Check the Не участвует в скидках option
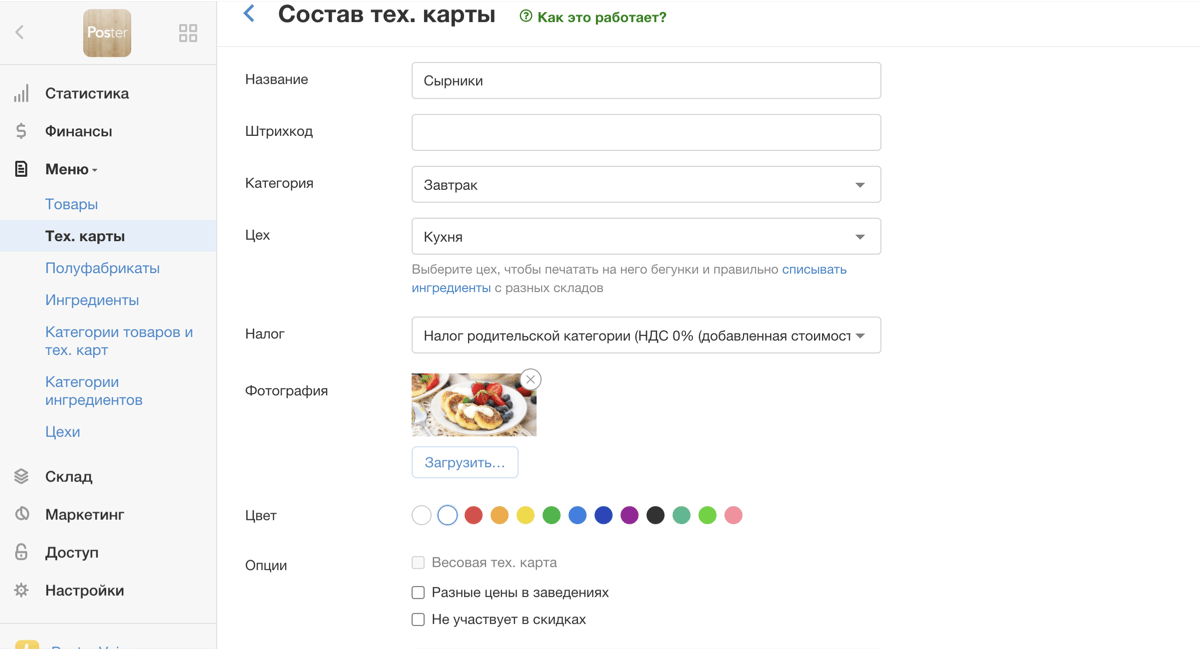 (x=417, y=619)
